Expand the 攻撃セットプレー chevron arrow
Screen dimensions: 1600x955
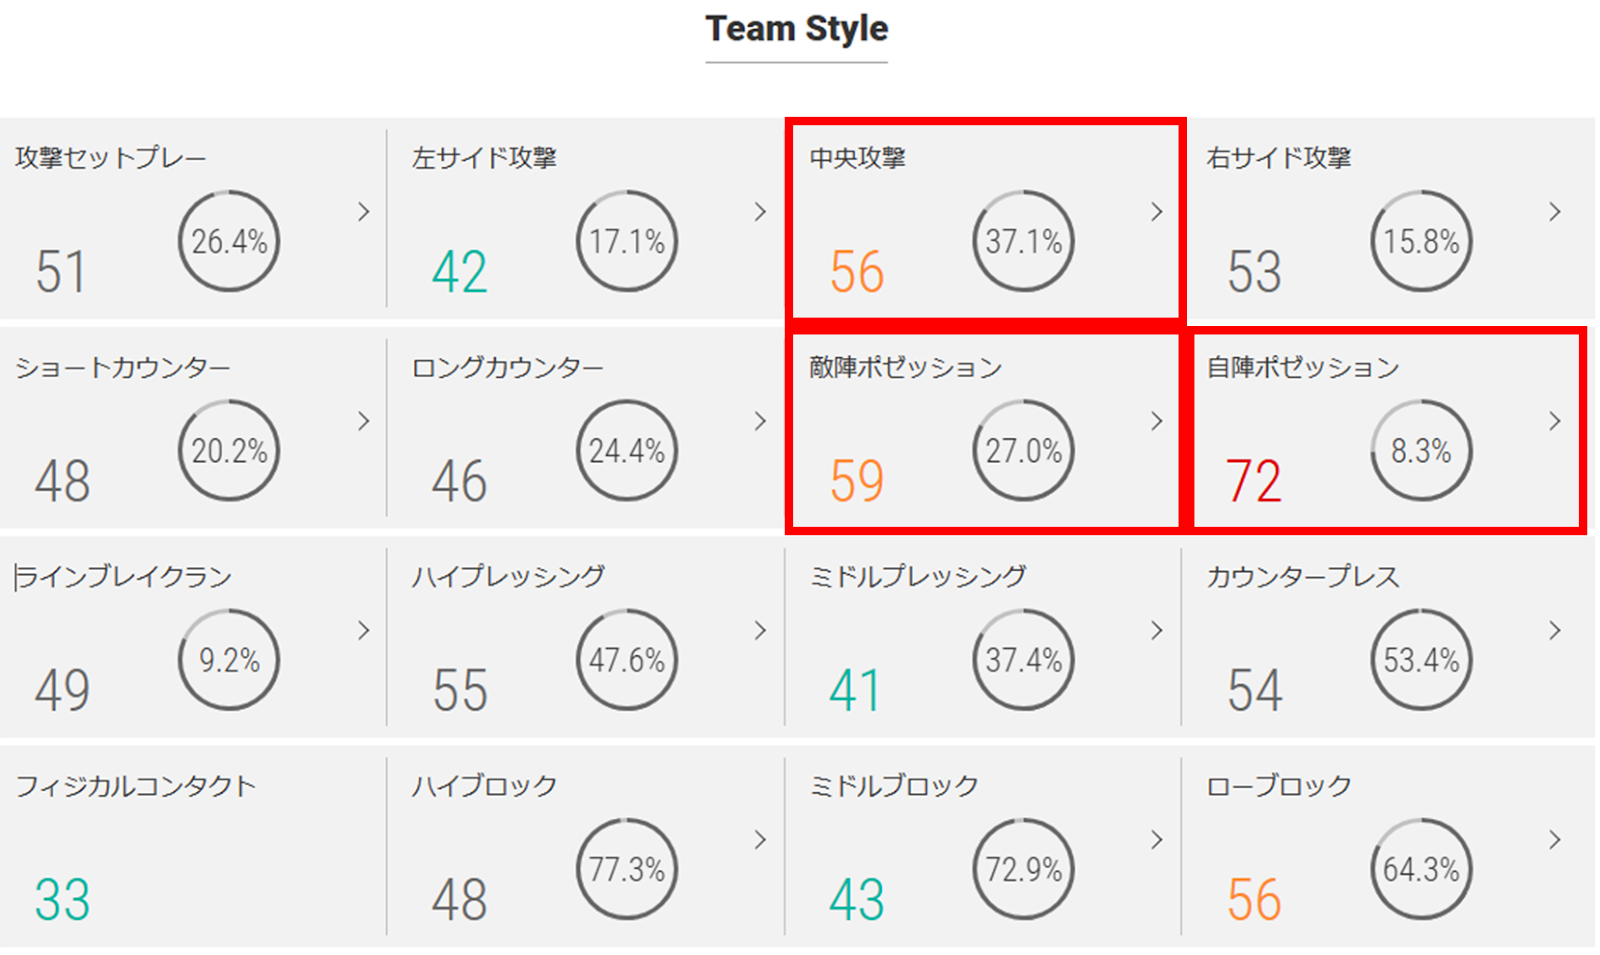click(x=364, y=212)
